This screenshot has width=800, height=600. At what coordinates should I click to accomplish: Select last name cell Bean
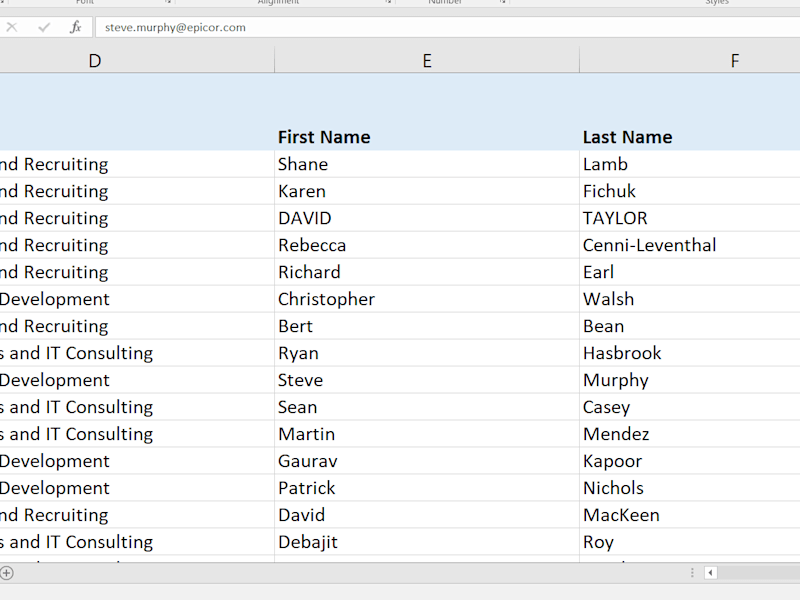pyautogui.click(x=690, y=326)
